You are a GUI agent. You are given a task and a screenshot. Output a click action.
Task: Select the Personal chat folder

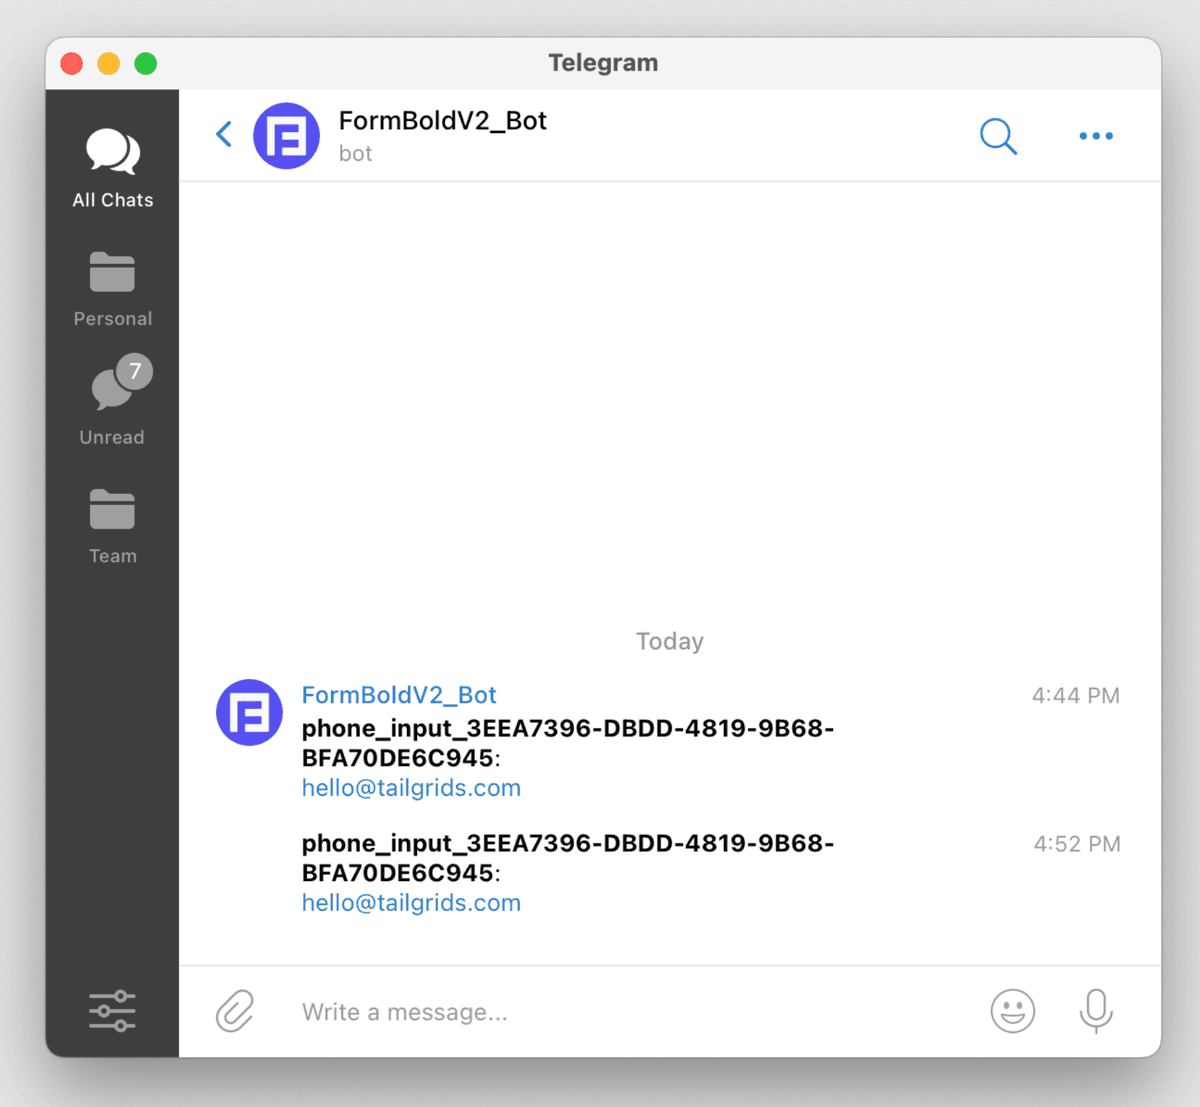pos(111,287)
